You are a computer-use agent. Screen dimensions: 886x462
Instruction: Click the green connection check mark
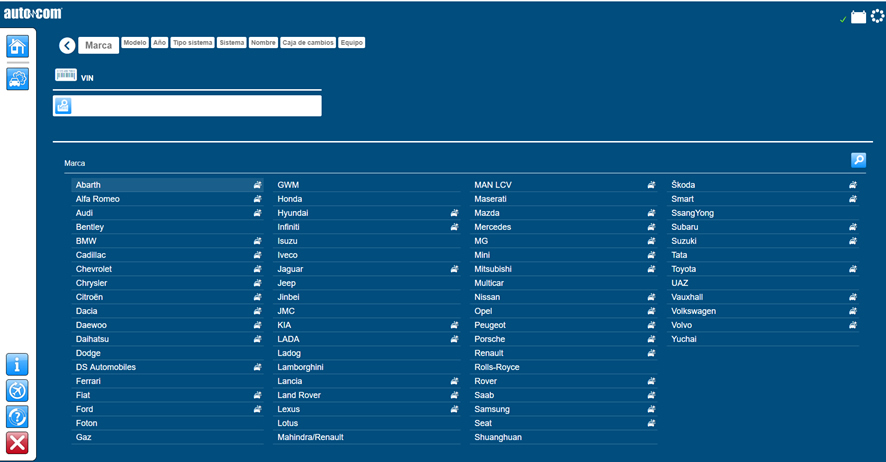(843, 19)
